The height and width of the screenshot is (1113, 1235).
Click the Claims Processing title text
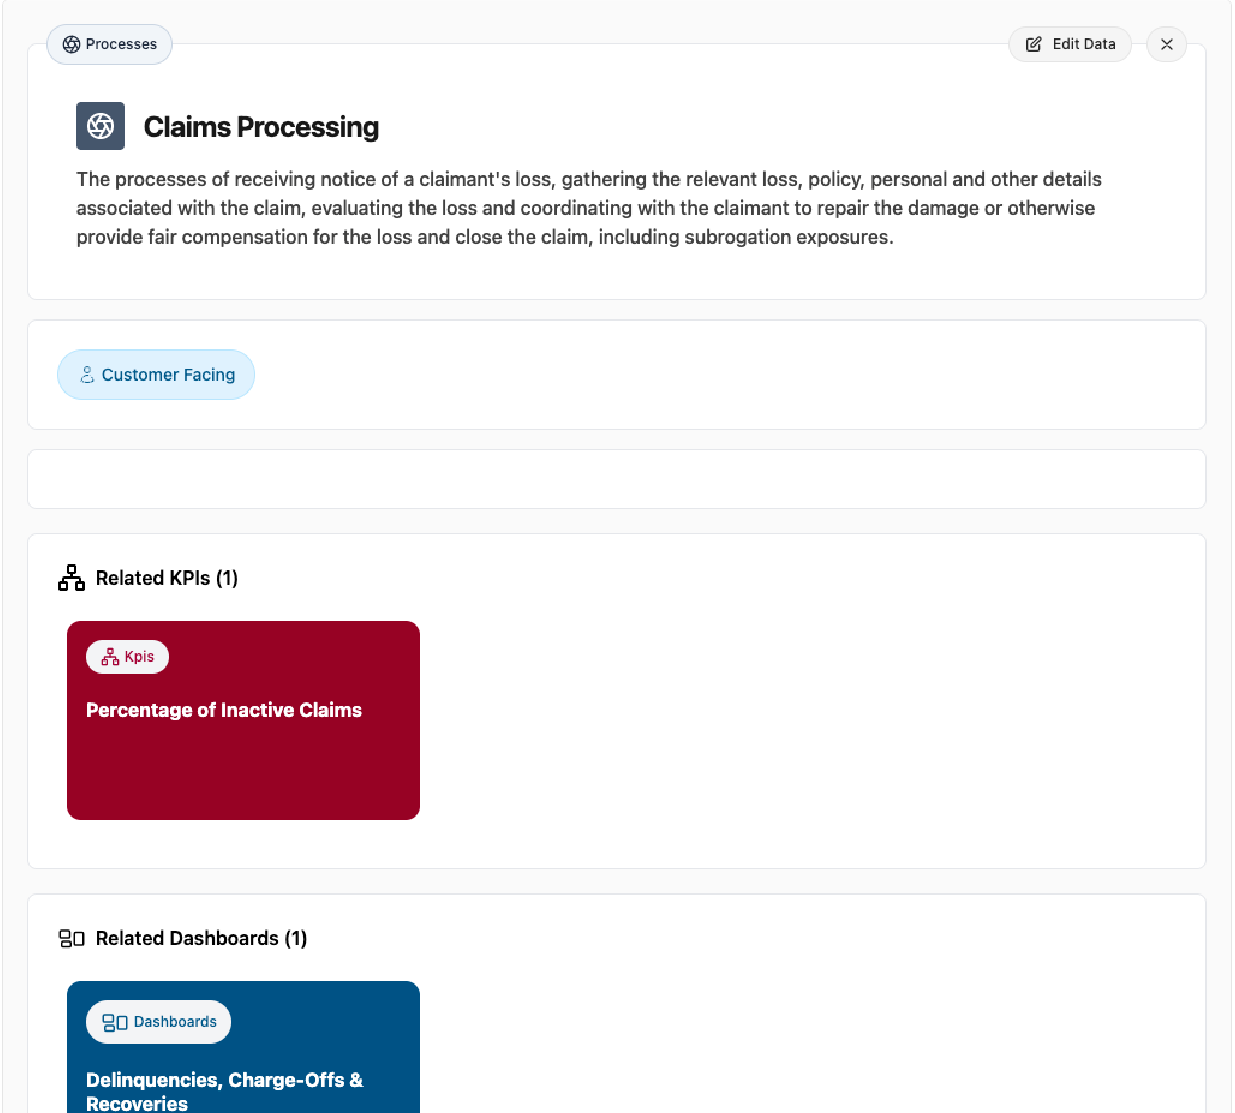pos(261,127)
